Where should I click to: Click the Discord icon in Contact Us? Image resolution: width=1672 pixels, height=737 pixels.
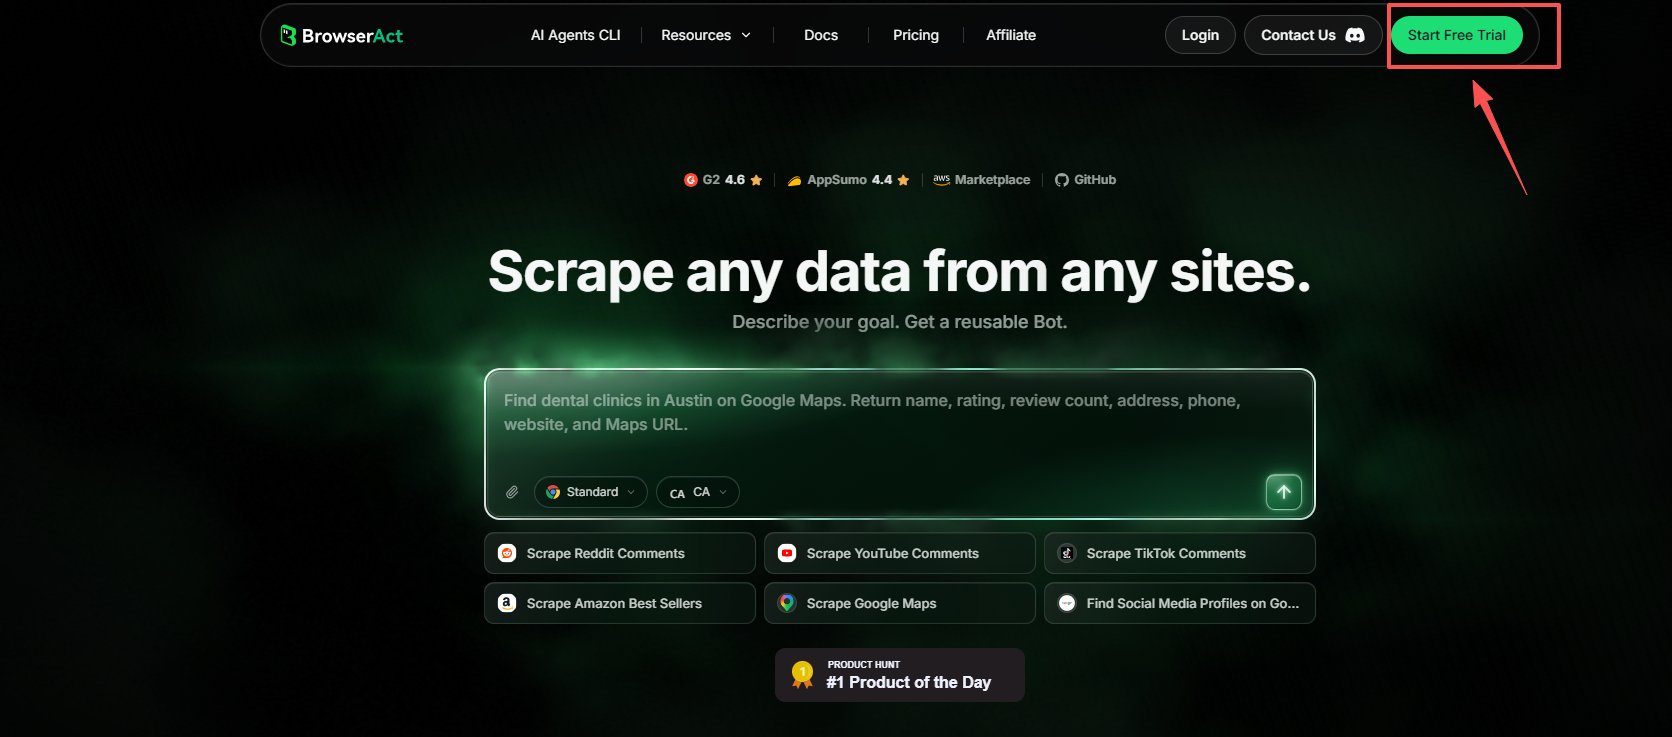click(1355, 35)
